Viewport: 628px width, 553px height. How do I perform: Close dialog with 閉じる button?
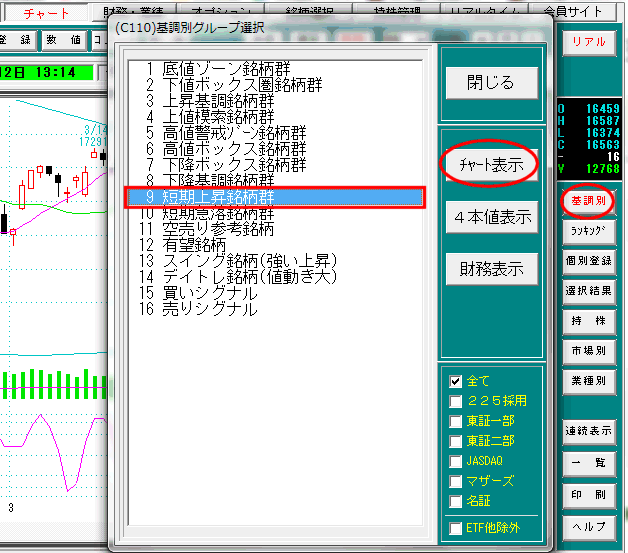(491, 83)
